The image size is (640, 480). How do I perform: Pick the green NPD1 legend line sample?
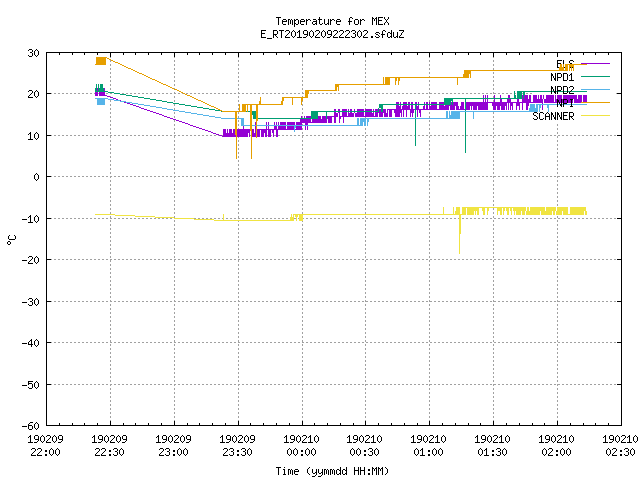click(595, 76)
